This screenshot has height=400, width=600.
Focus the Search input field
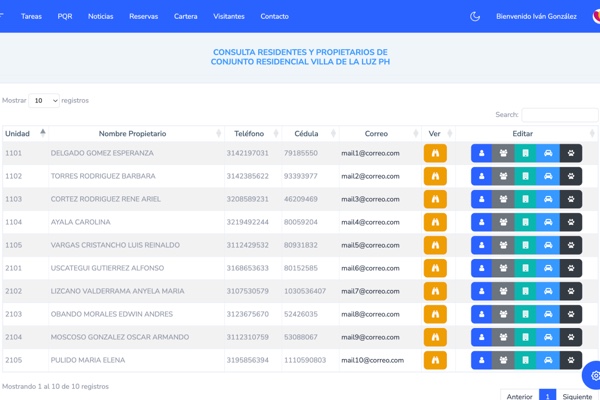tap(559, 115)
